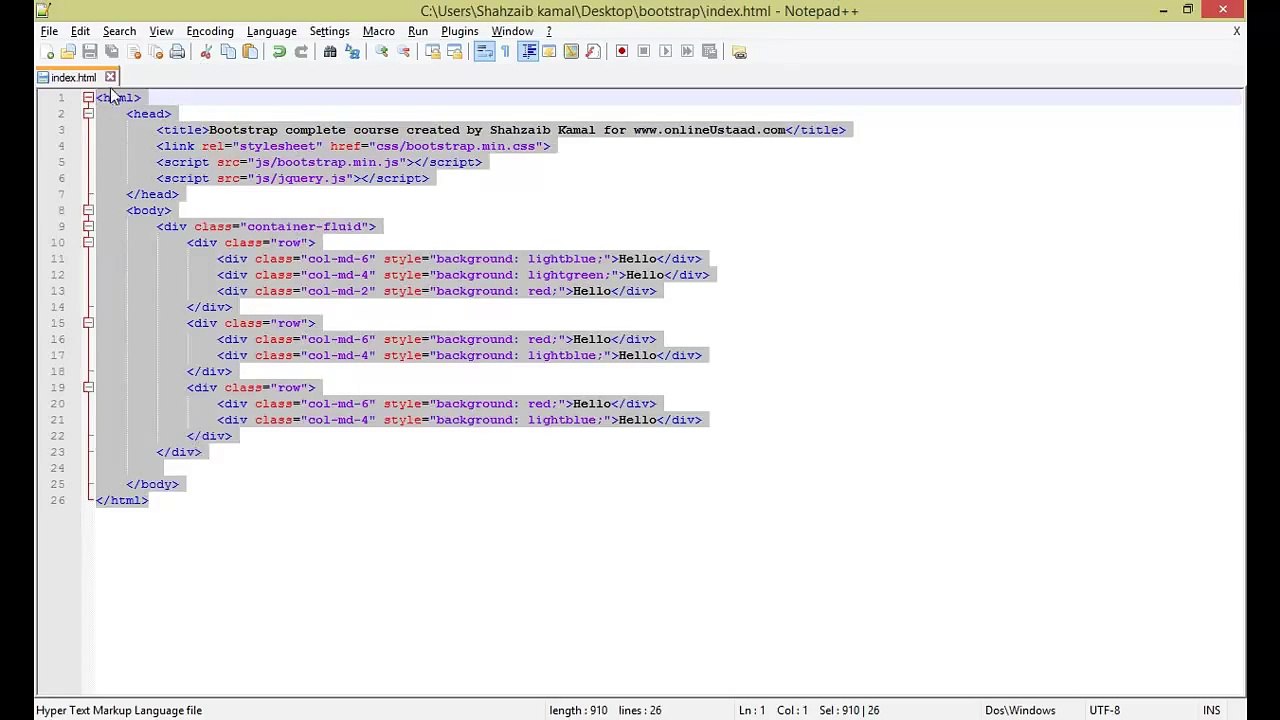Image resolution: width=1280 pixels, height=720 pixels.
Task: Open the Plugins menu
Action: 460,31
